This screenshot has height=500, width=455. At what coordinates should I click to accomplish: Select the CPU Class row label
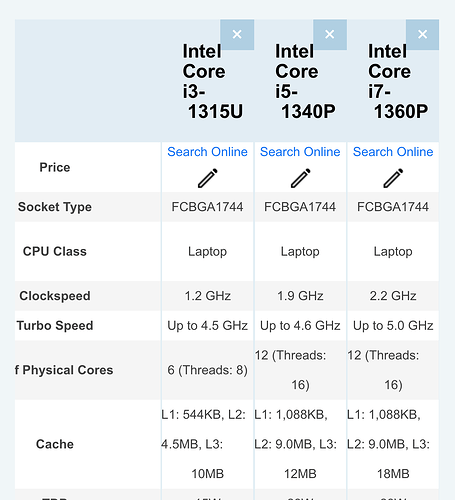55,251
